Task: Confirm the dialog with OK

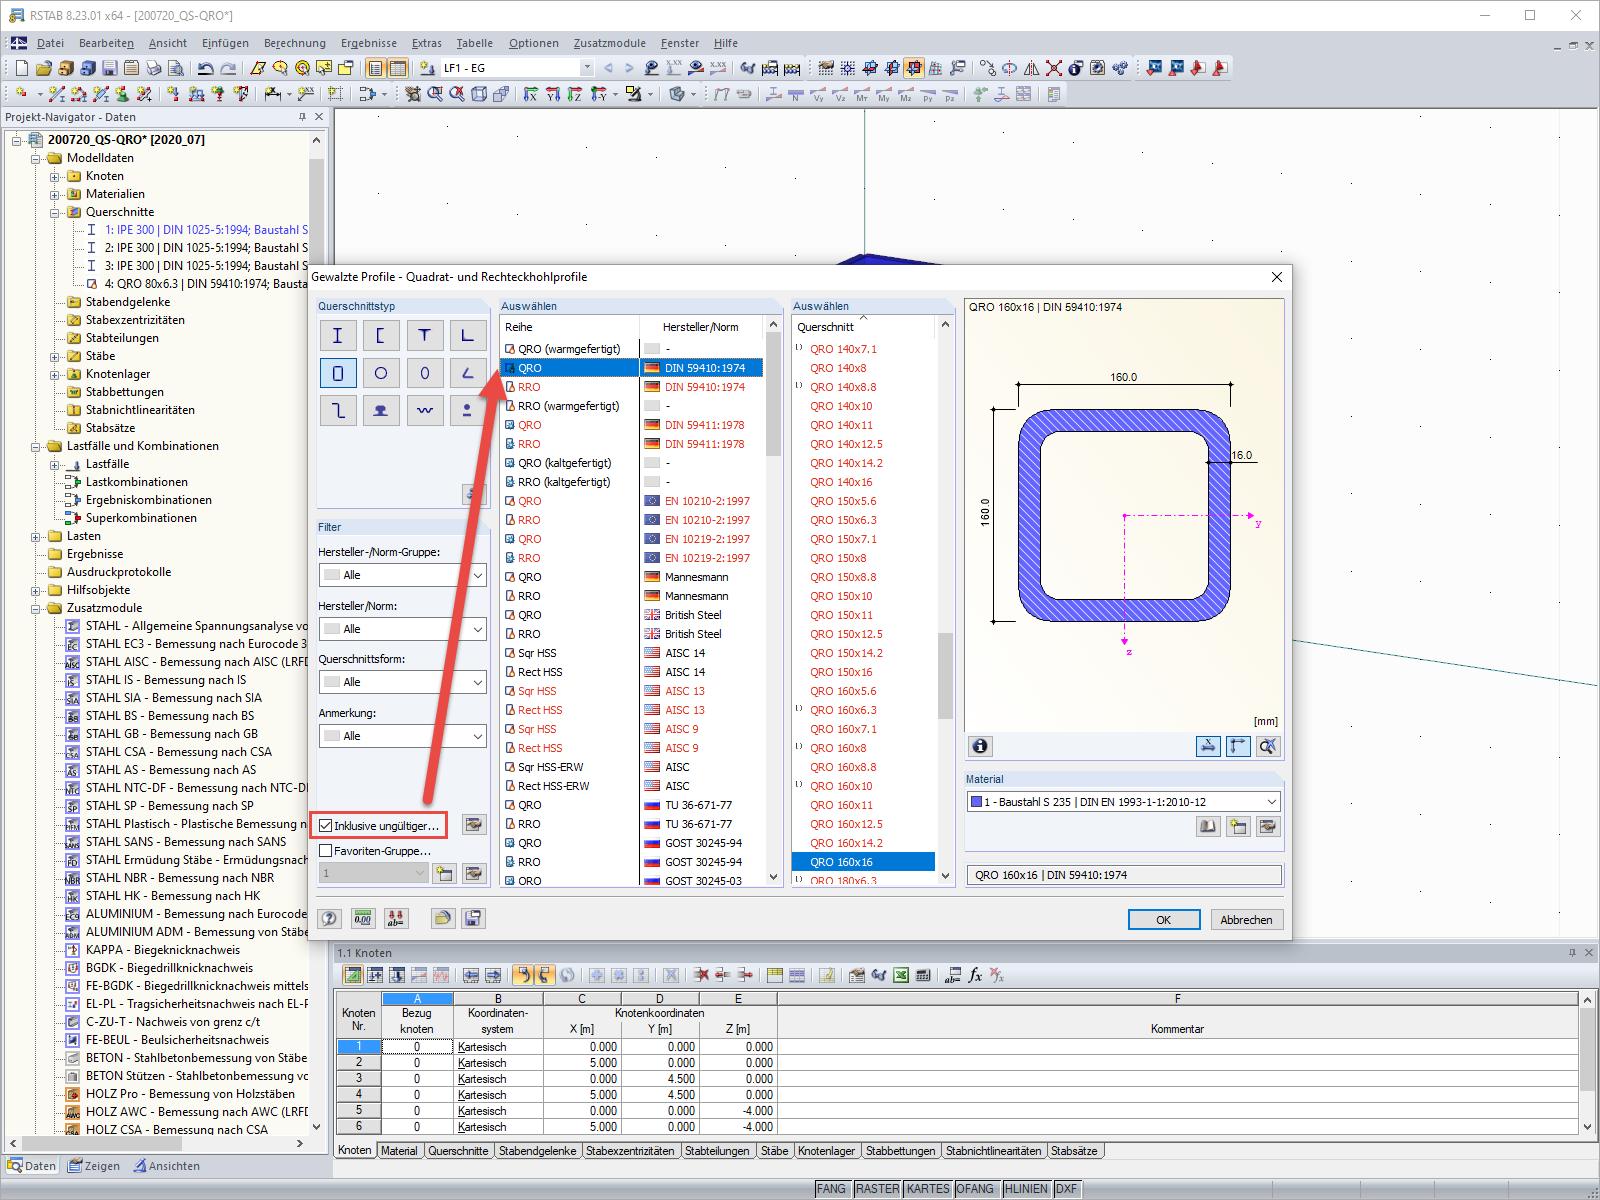Action: click(1164, 920)
